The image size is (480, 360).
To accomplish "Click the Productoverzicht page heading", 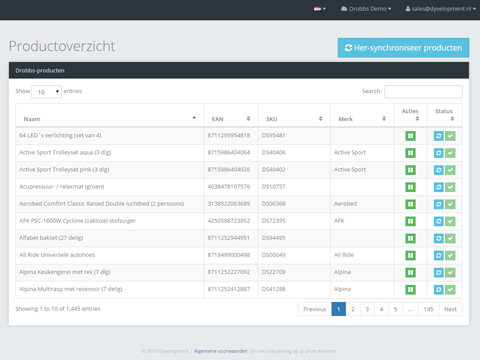I will coord(62,46).
